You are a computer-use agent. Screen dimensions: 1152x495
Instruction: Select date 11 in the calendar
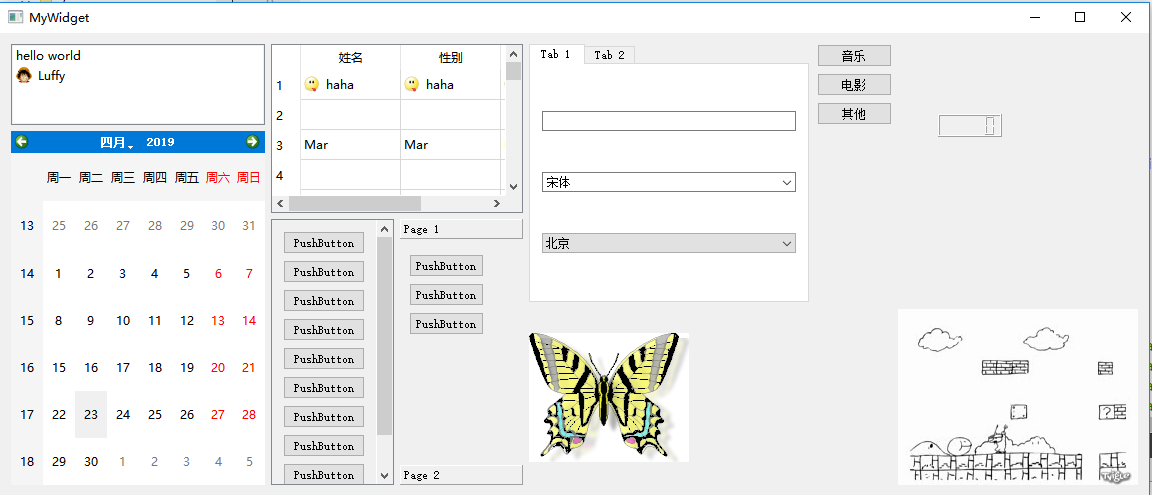click(154, 320)
